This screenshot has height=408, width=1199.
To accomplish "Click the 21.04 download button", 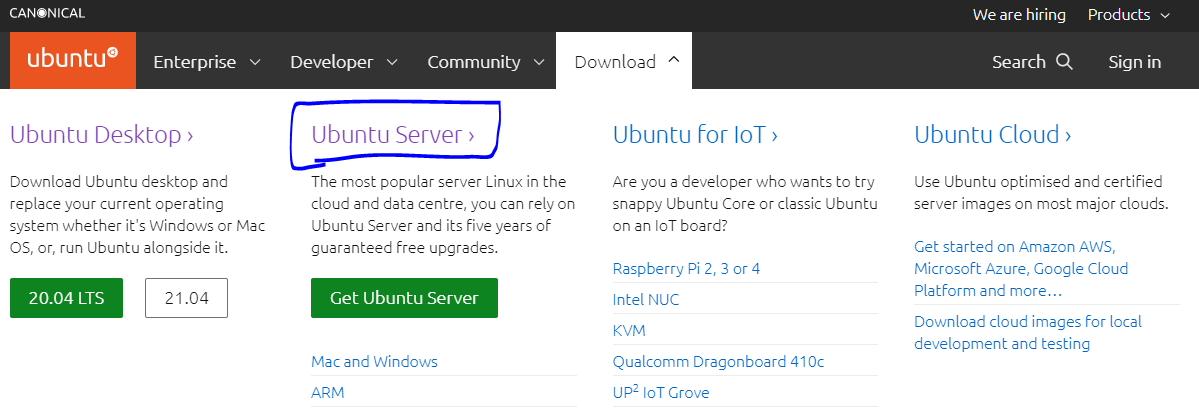I will pos(187,298).
